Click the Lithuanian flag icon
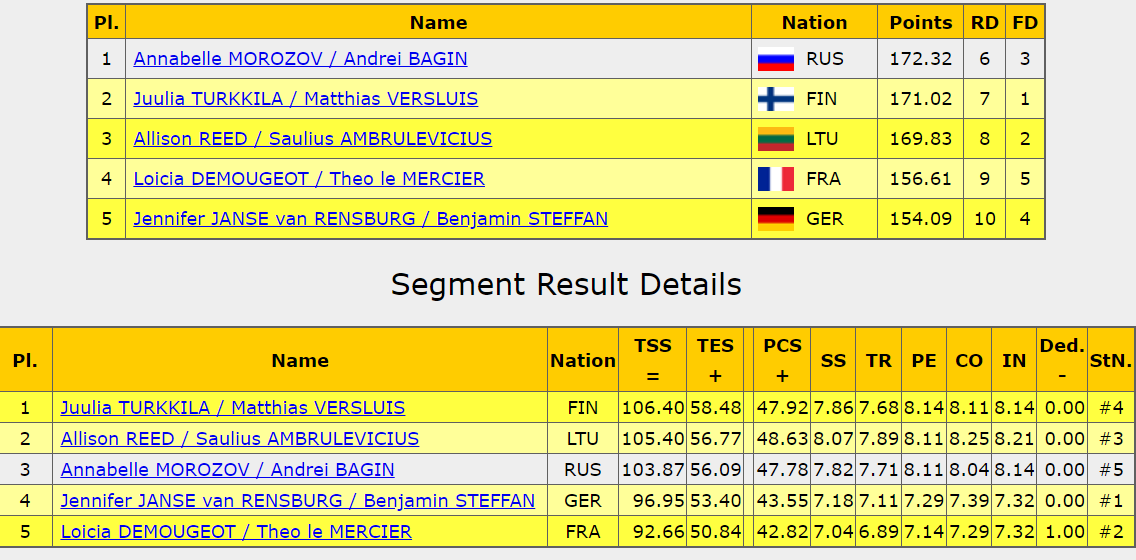The width and height of the screenshot is (1136, 560). (775, 138)
